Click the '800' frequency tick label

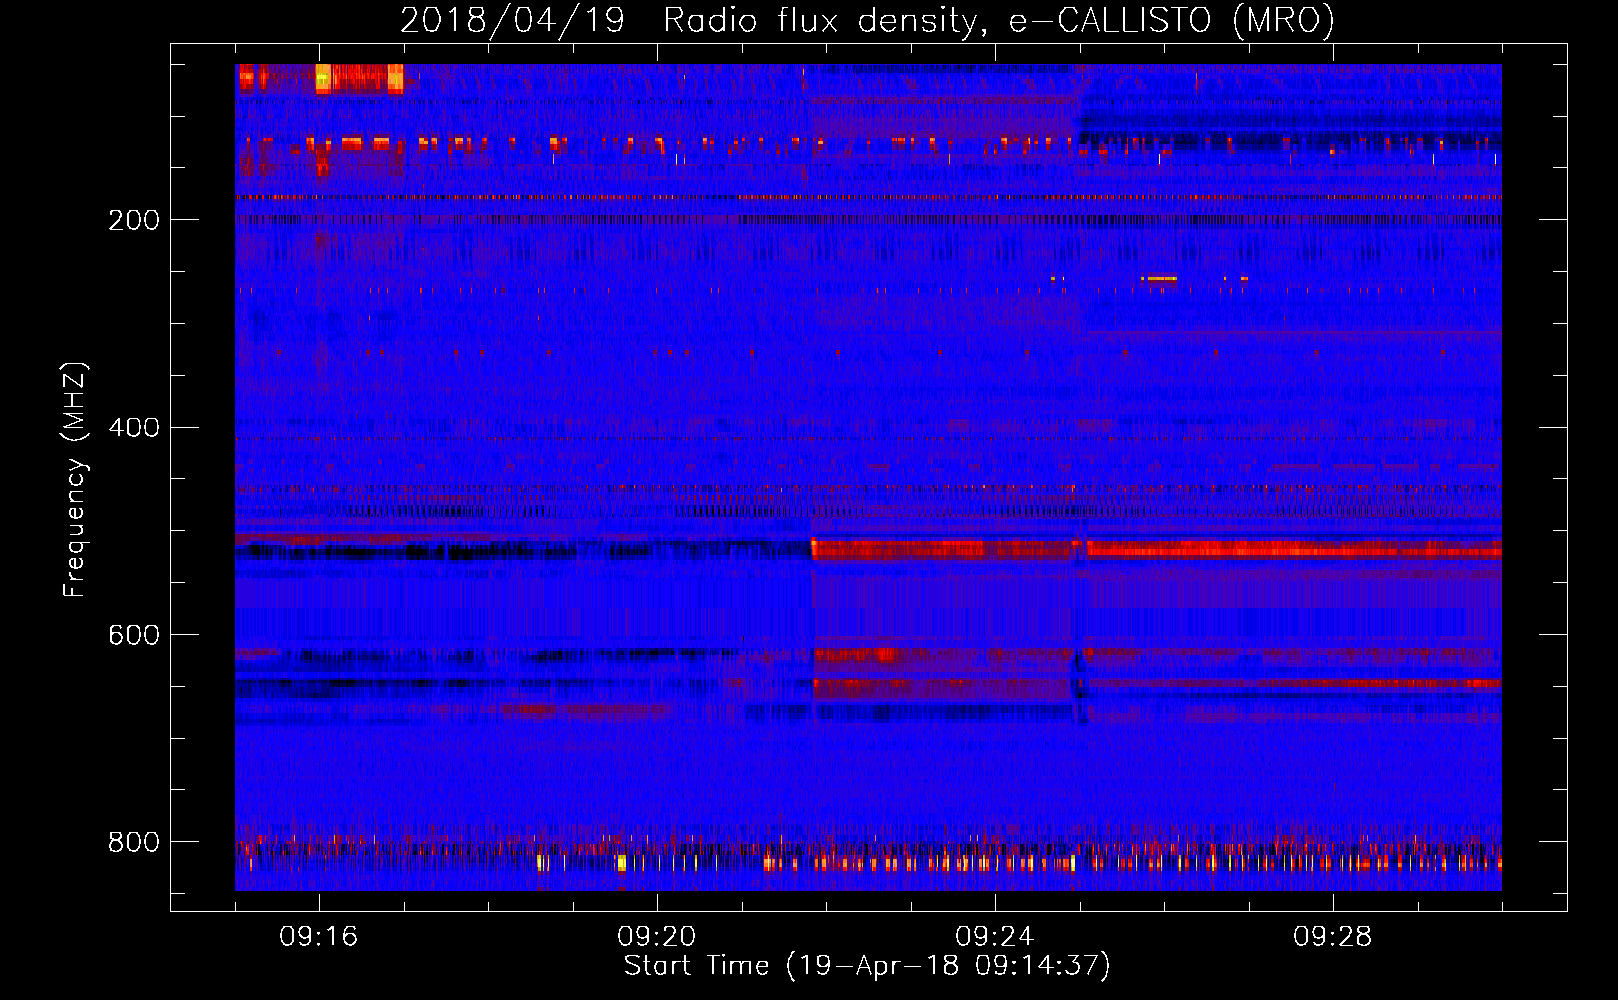[x=134, y=843]
